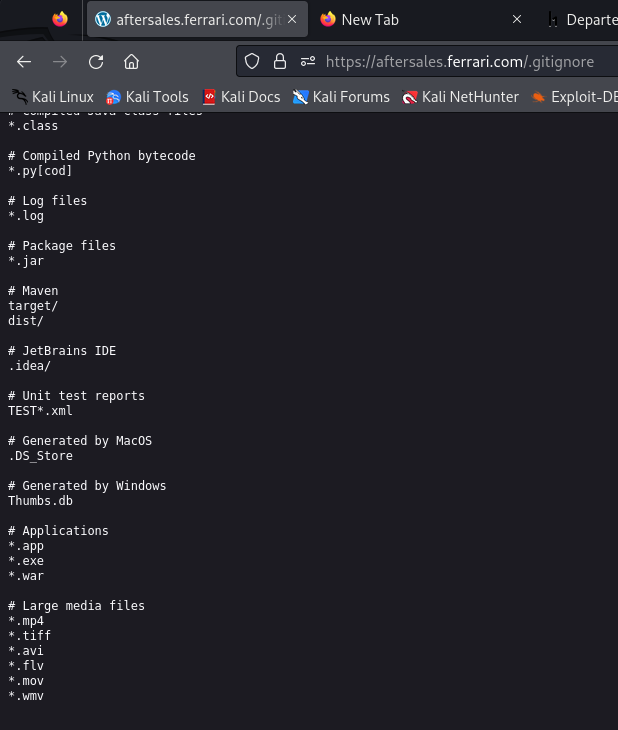Click the padlock site security icon
The height and width of the screenshot is (730, 618).
[x=279, y=61]
